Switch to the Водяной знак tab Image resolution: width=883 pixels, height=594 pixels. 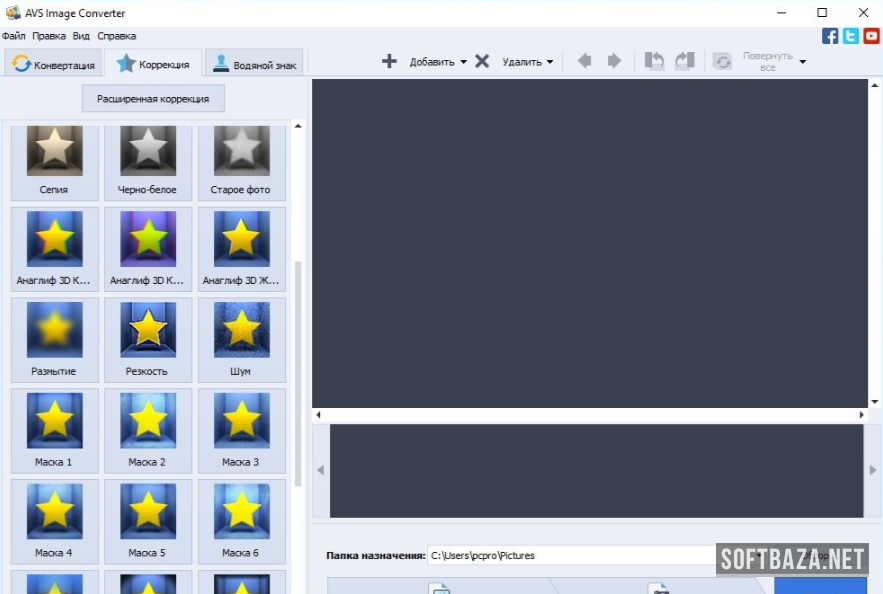pyautogui.click(x=254, y=65)
